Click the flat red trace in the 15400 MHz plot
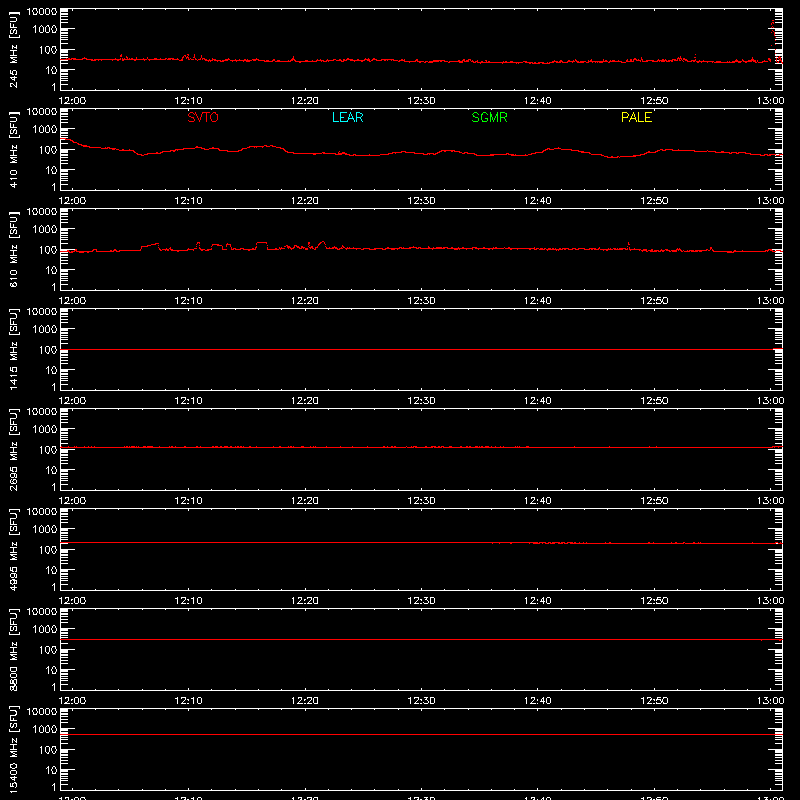The height and width of the screenshot is (800, 800). (421, 735)
